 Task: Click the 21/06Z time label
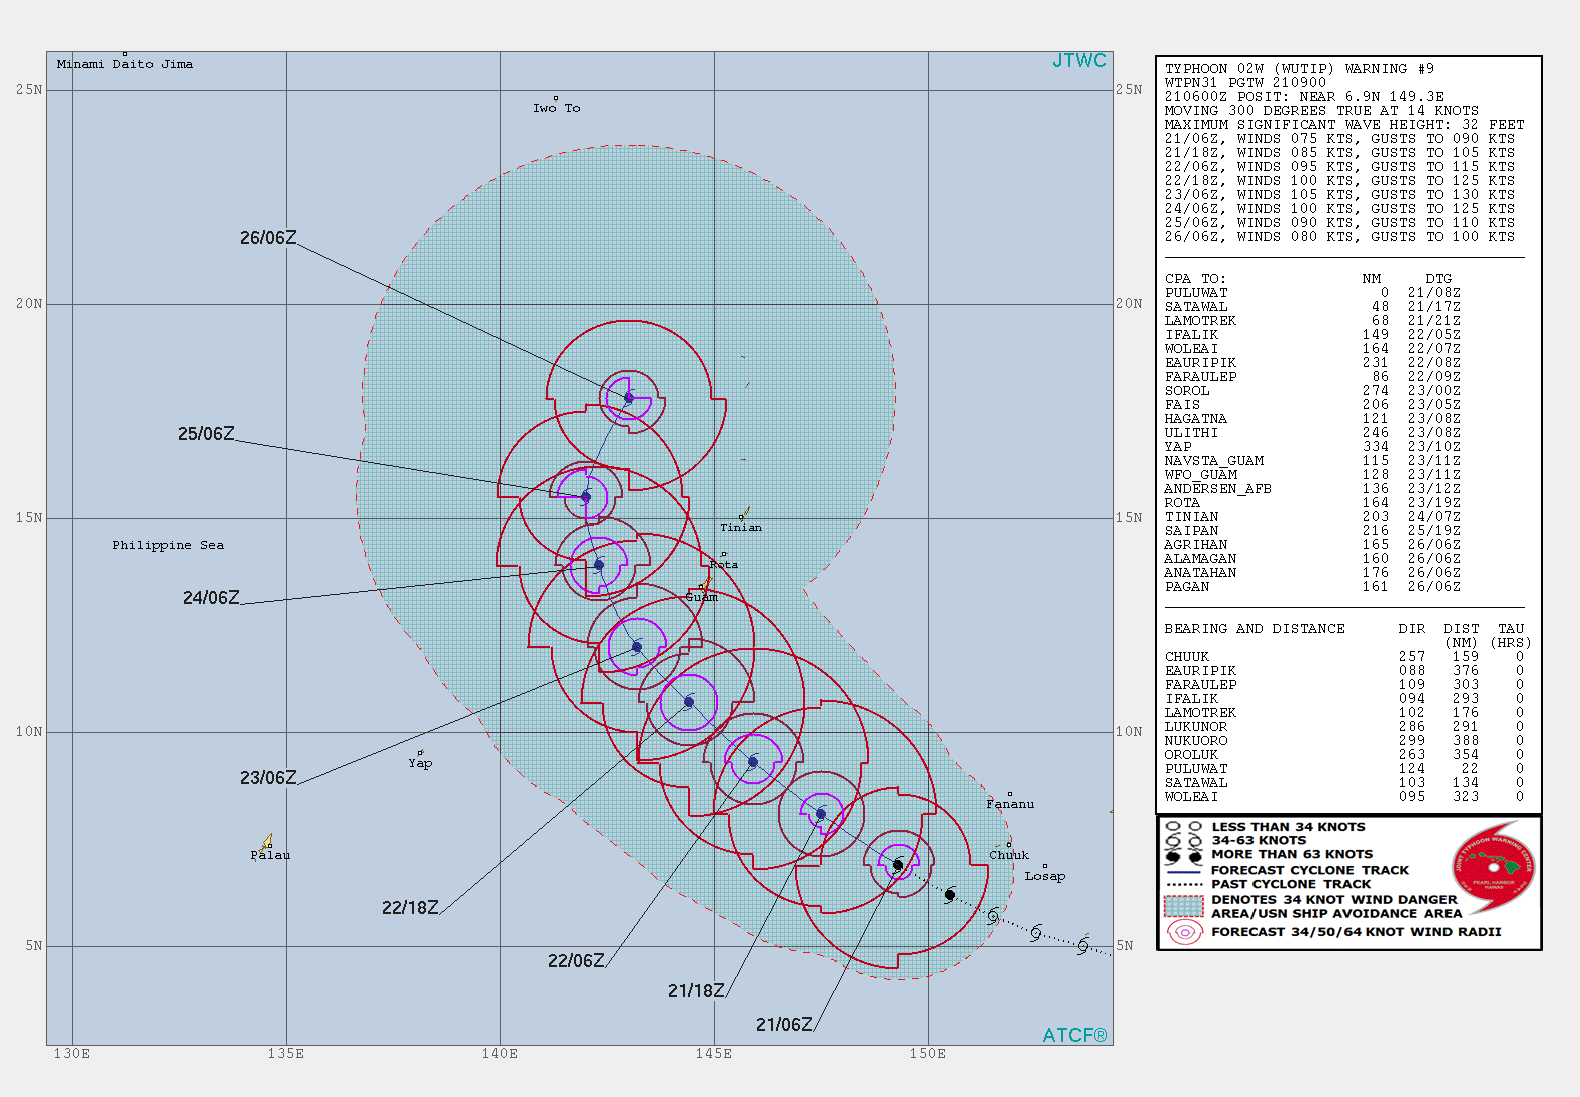[x=784, y=1025]
